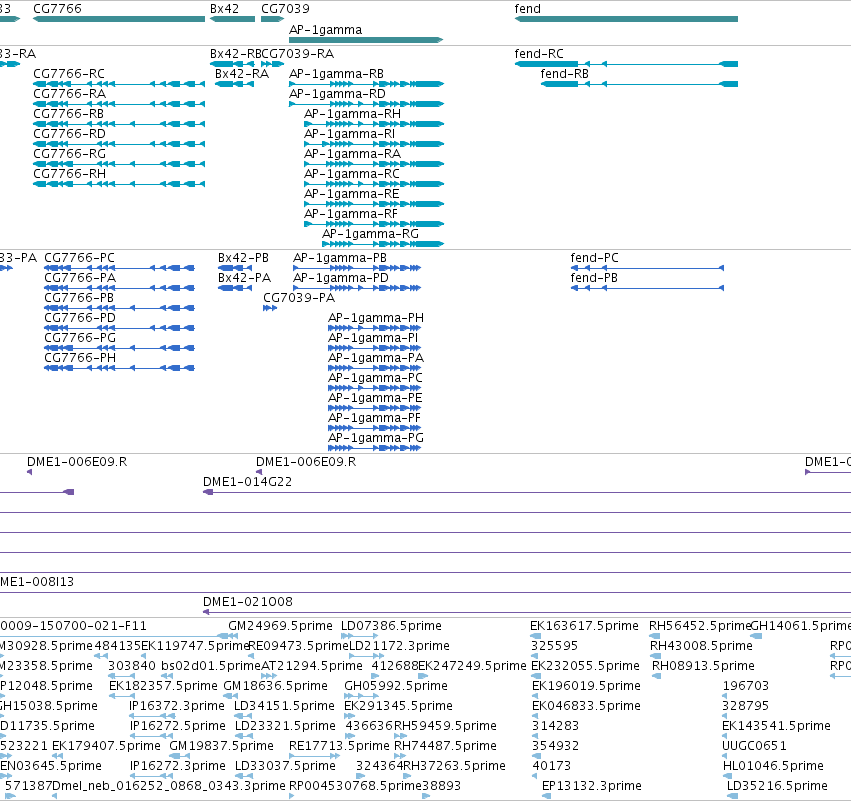The image size is (851, 801).
Task: Open the AP-1gamma-RB transcript label
Action: [336, 73]
